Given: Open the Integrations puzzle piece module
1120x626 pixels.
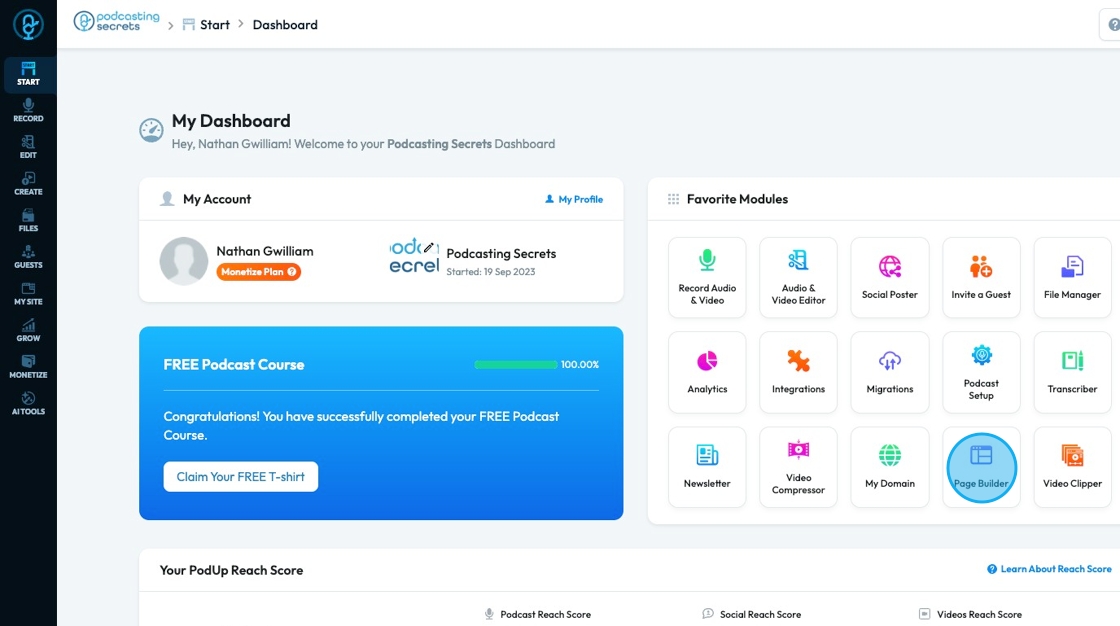Looking at the screenshot, I should pyautogui.click(x=798, y=372).
